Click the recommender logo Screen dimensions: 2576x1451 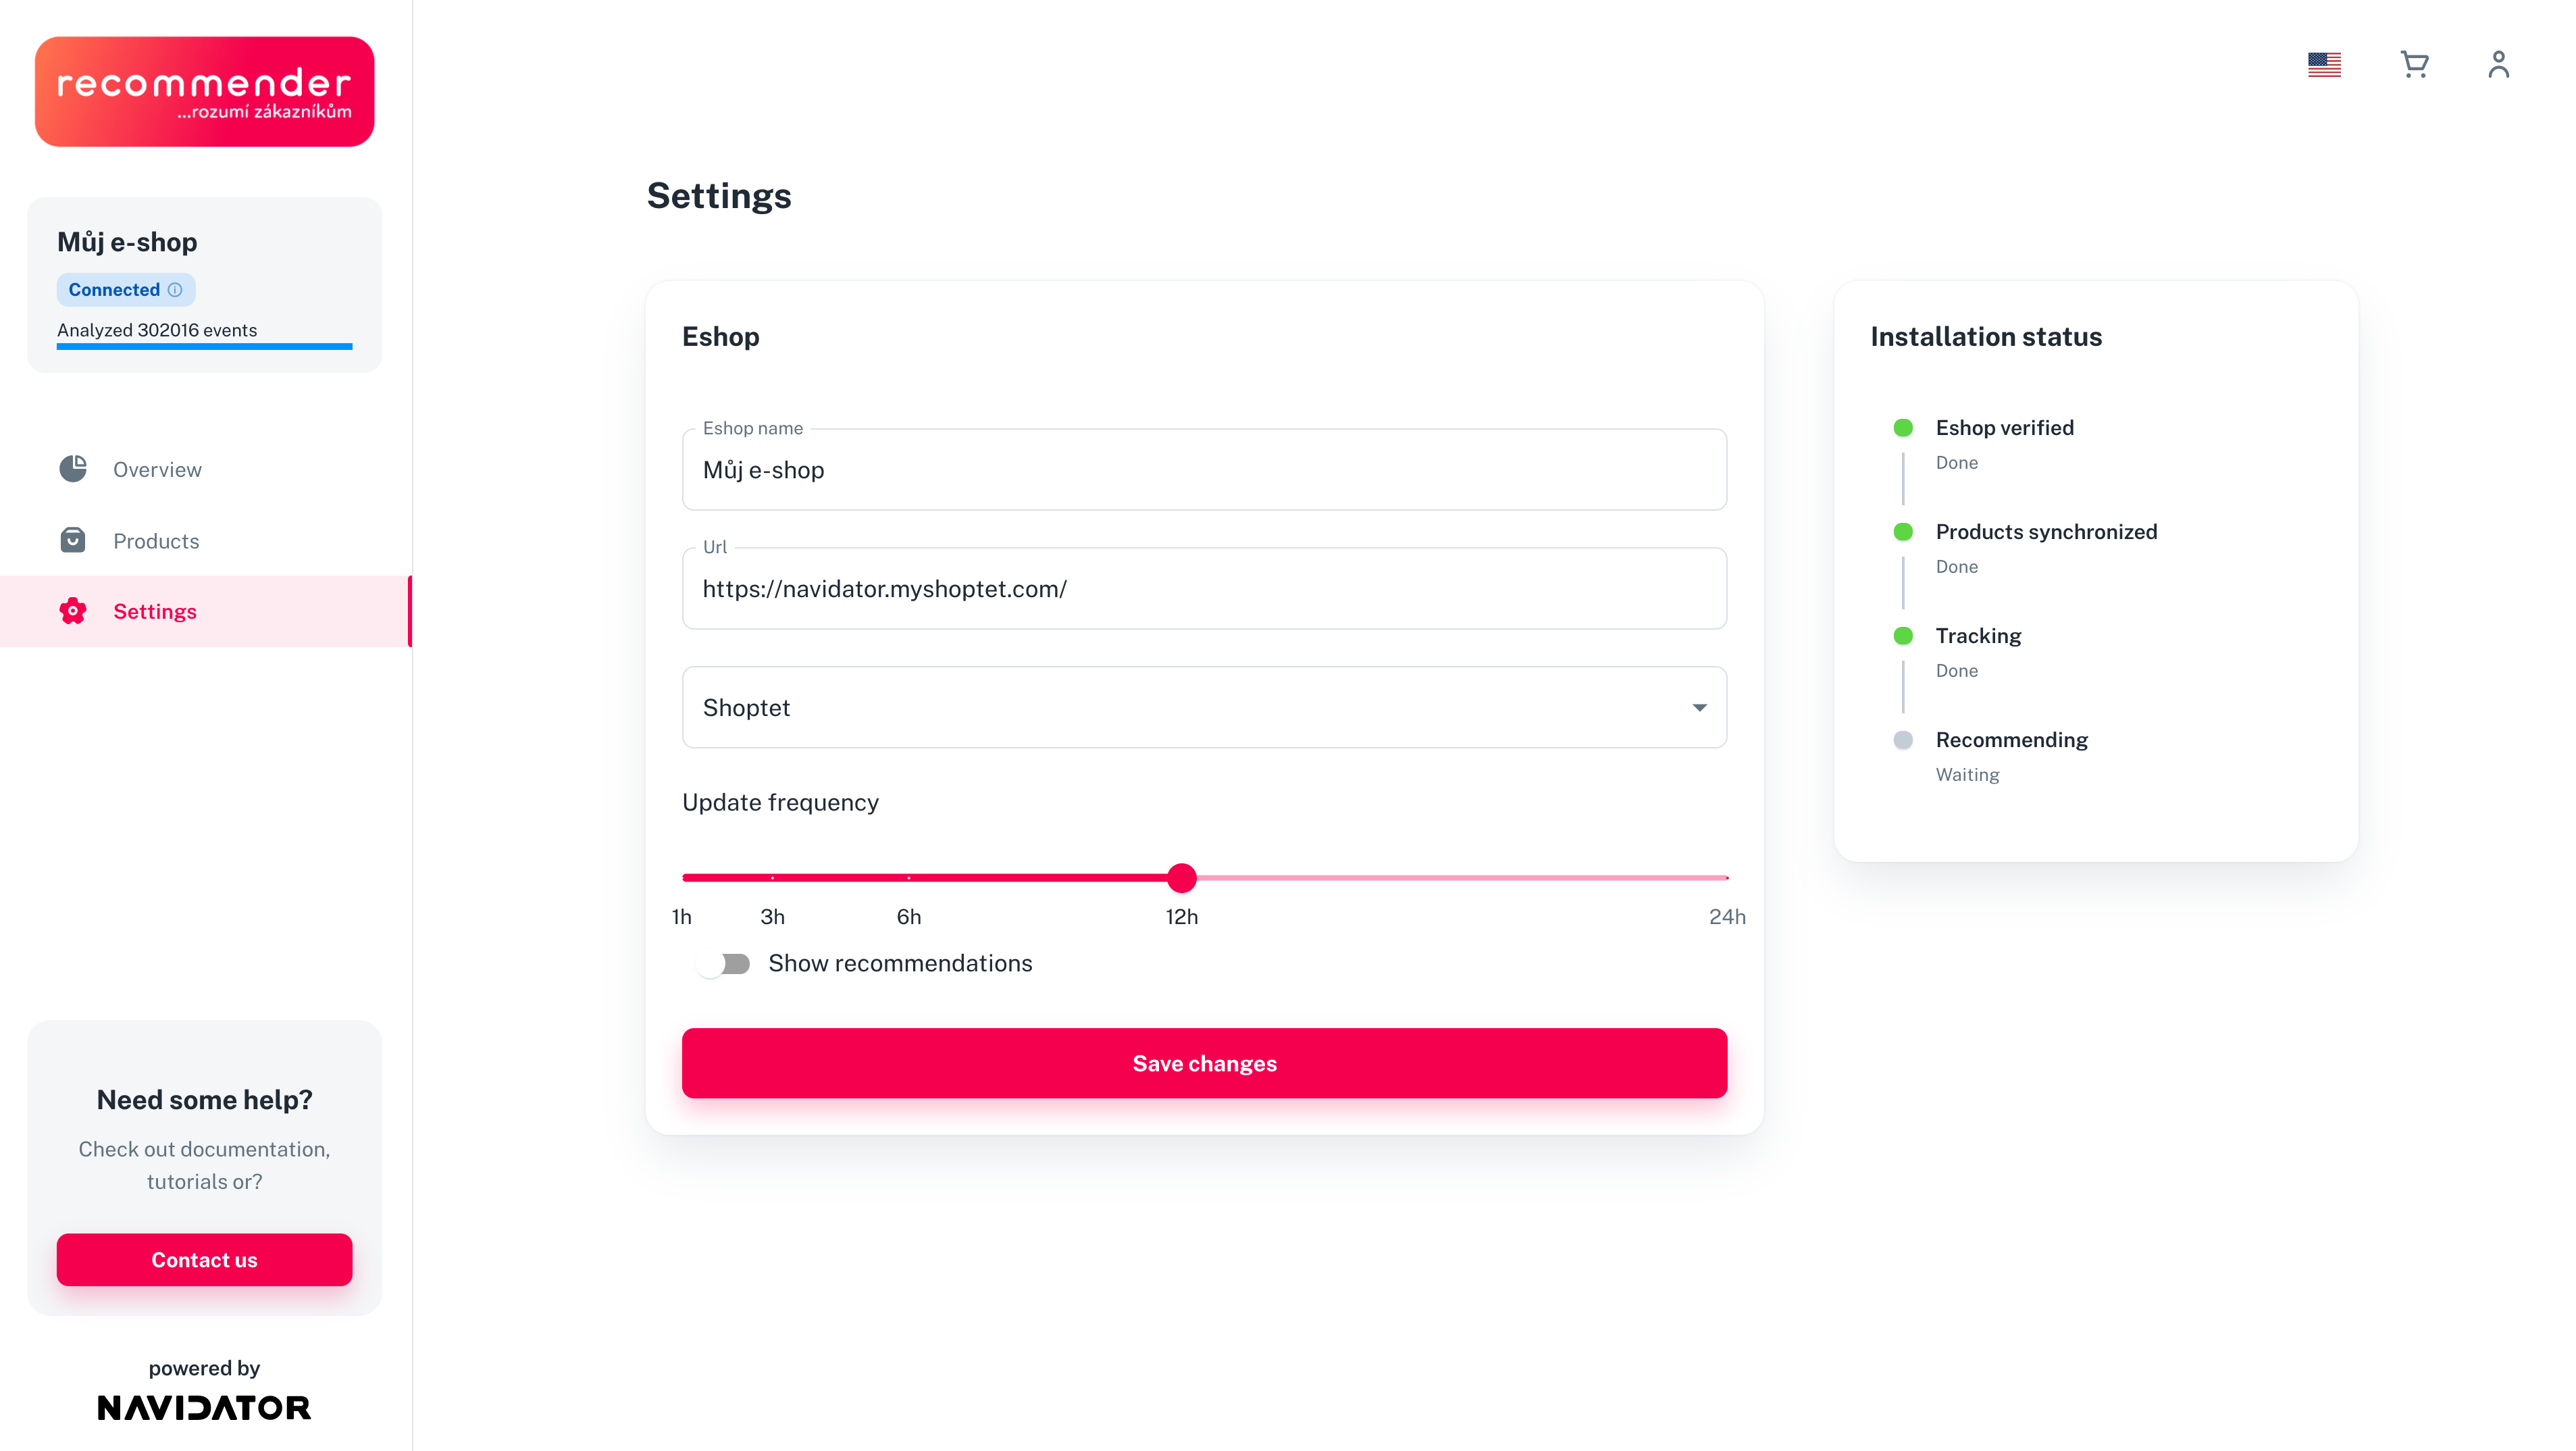tap(204, 92)
